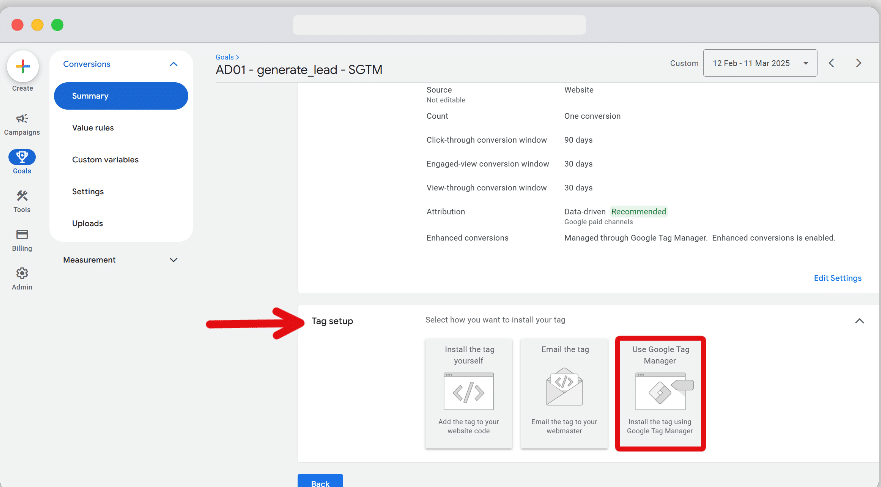Image resolution: width=881 pixels, height=487 pixels.
Task: Open Campaigns megaphone icon
Action: (22, 119)
